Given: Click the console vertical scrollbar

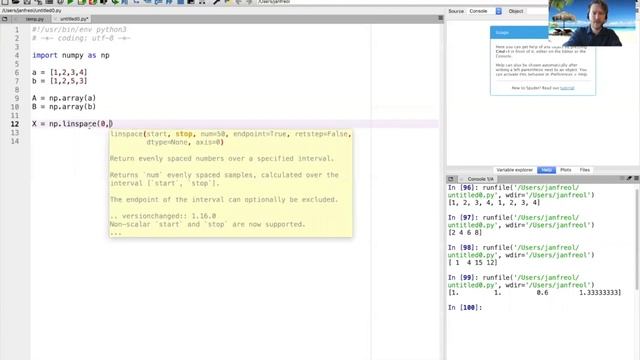Looking at the screenshot, I should (637, 239).
